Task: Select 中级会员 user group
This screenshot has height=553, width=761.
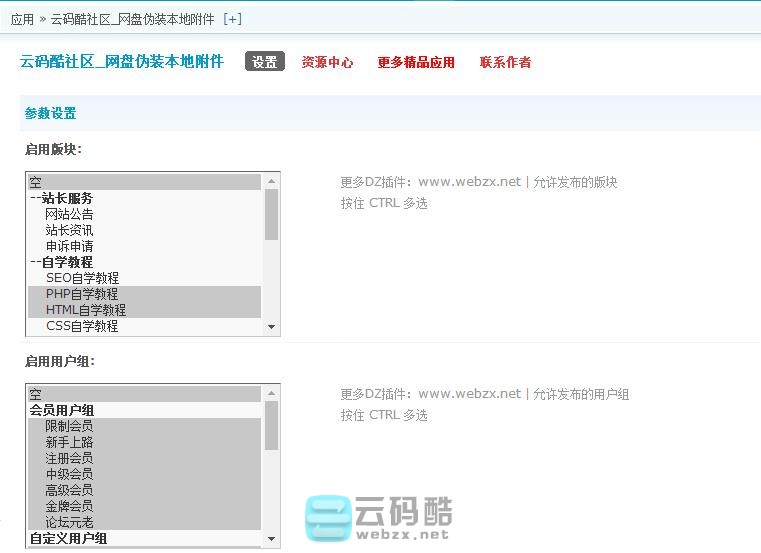Action: [x=145, y=474]
